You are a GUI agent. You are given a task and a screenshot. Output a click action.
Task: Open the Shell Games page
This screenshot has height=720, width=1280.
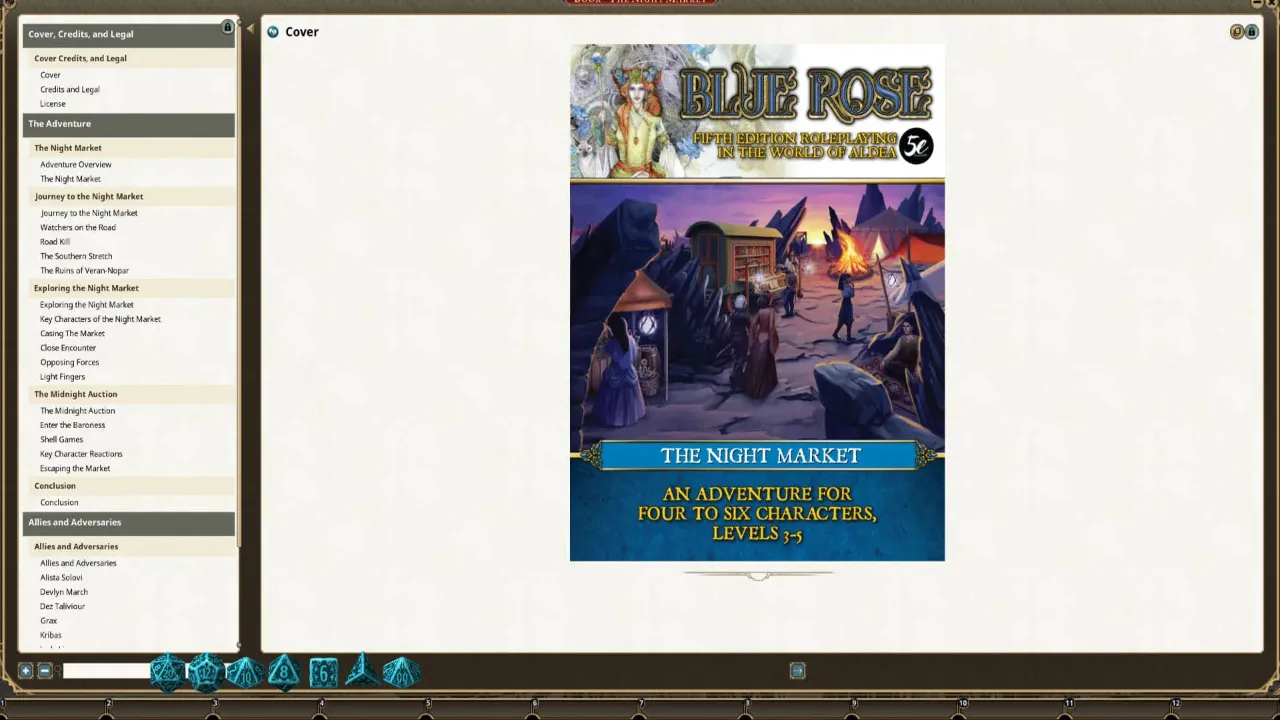click(62, 440)
